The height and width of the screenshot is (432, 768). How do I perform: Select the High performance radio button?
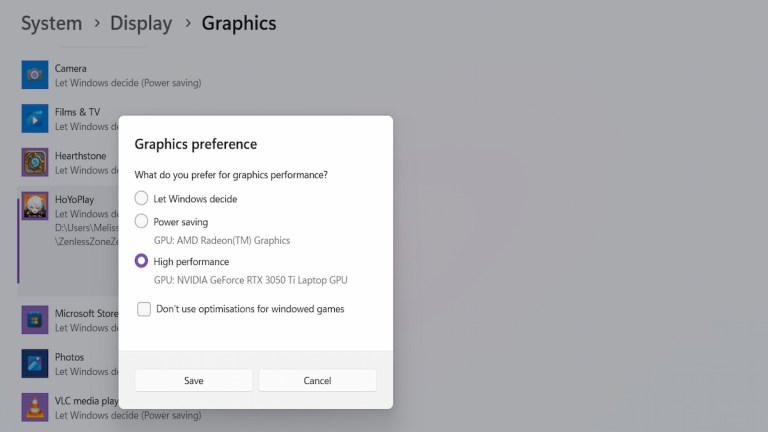(142, 261)
